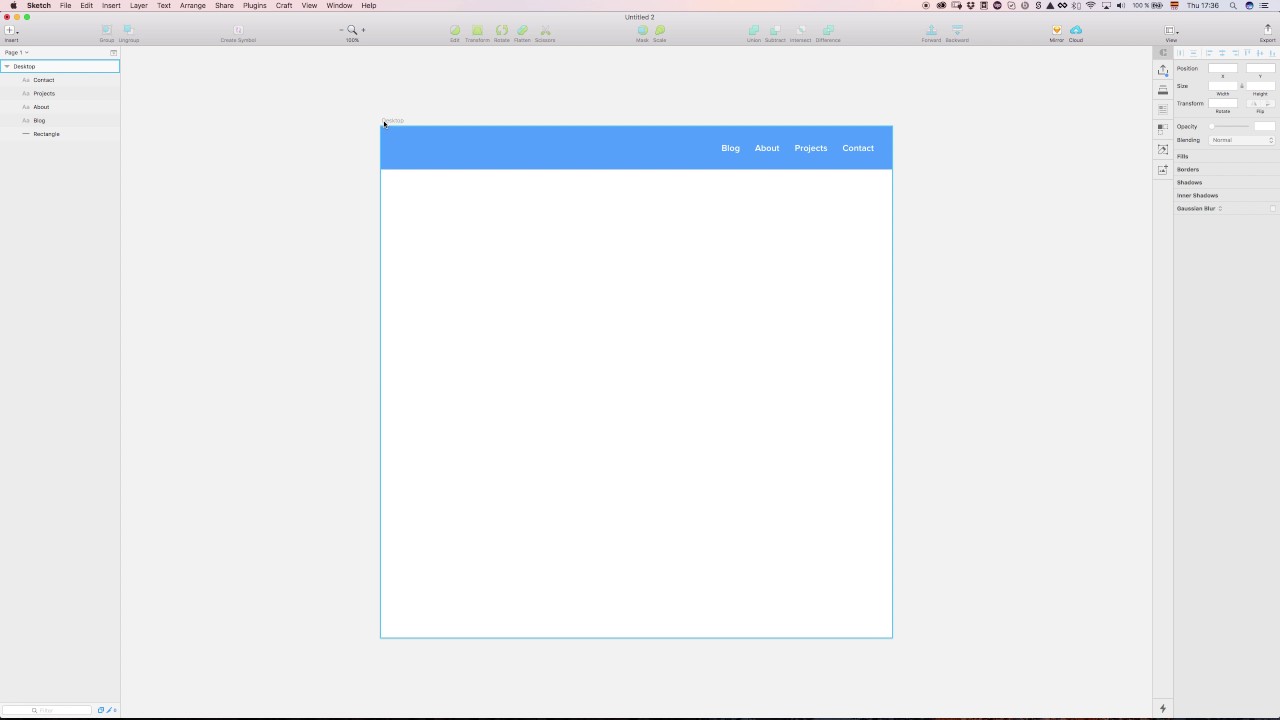Open the Apple menu

pyautogui.click(x=13, y=5)
